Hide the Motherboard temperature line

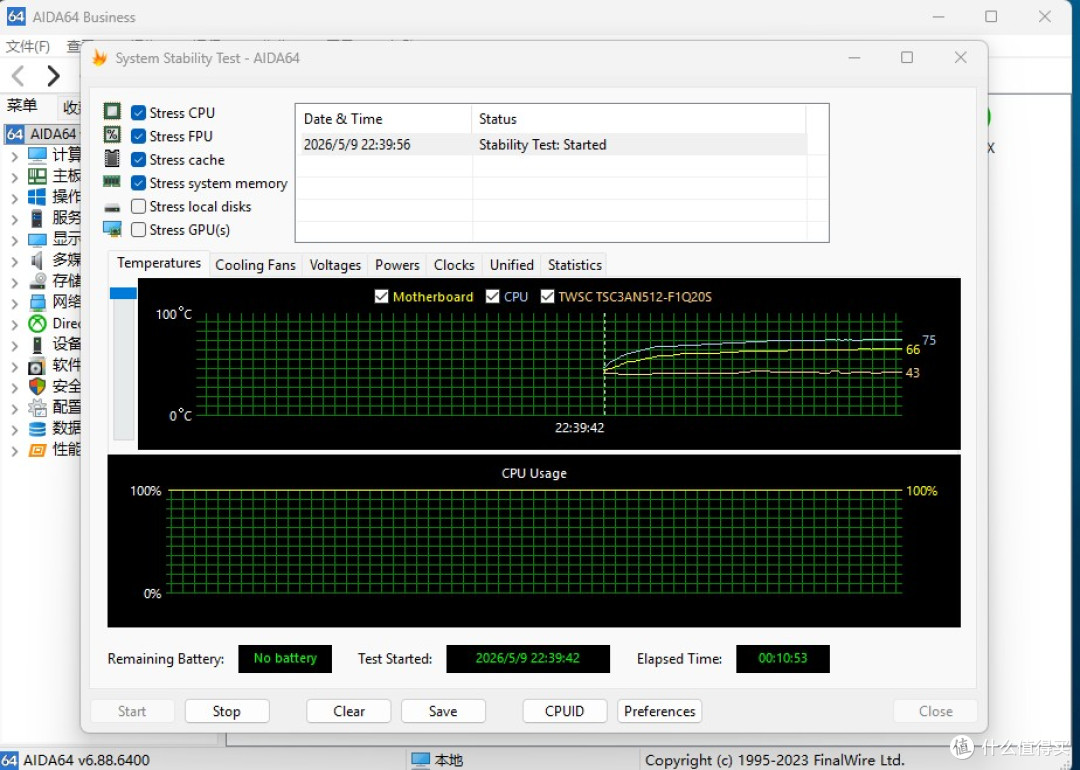pos(381,296)
